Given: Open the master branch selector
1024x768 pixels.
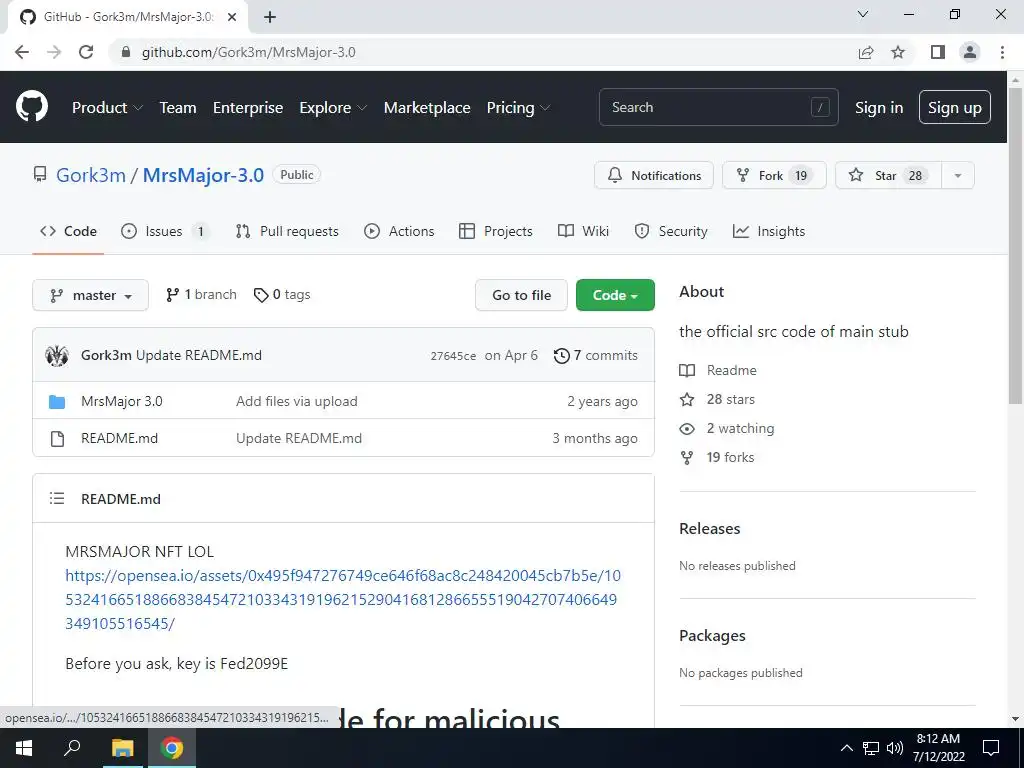Looking at the screenshot, I should (91, 295).
